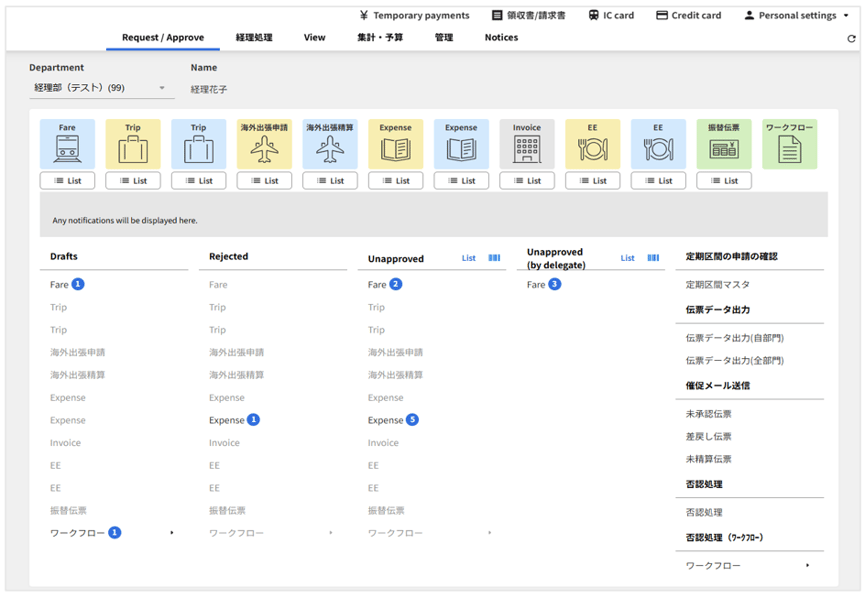Image resolution: width=865 pixels, height=597 pixels.
Task: Open Expense with badge 1 in Rejected
Action: click(234, 420)
